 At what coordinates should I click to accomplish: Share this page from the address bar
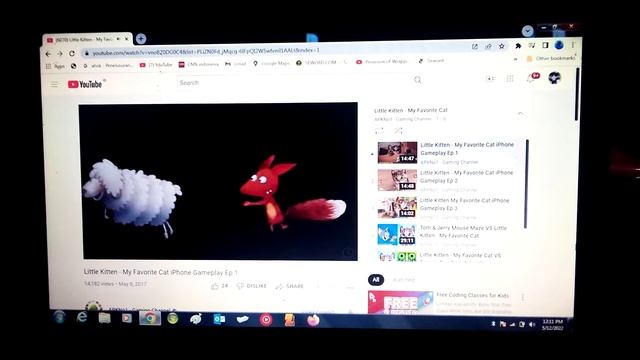488,46
